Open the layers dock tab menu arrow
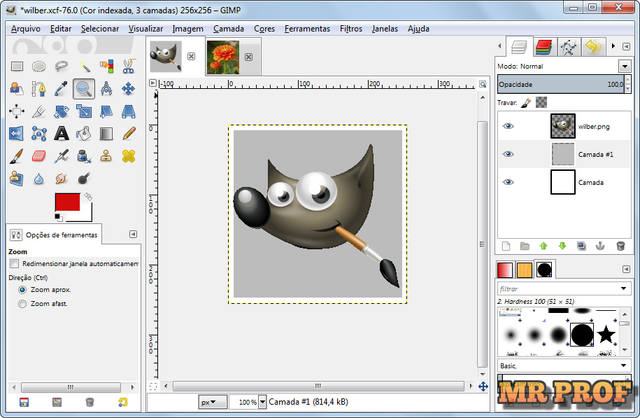This screenshot has width=640, height=418. (626, 47)
